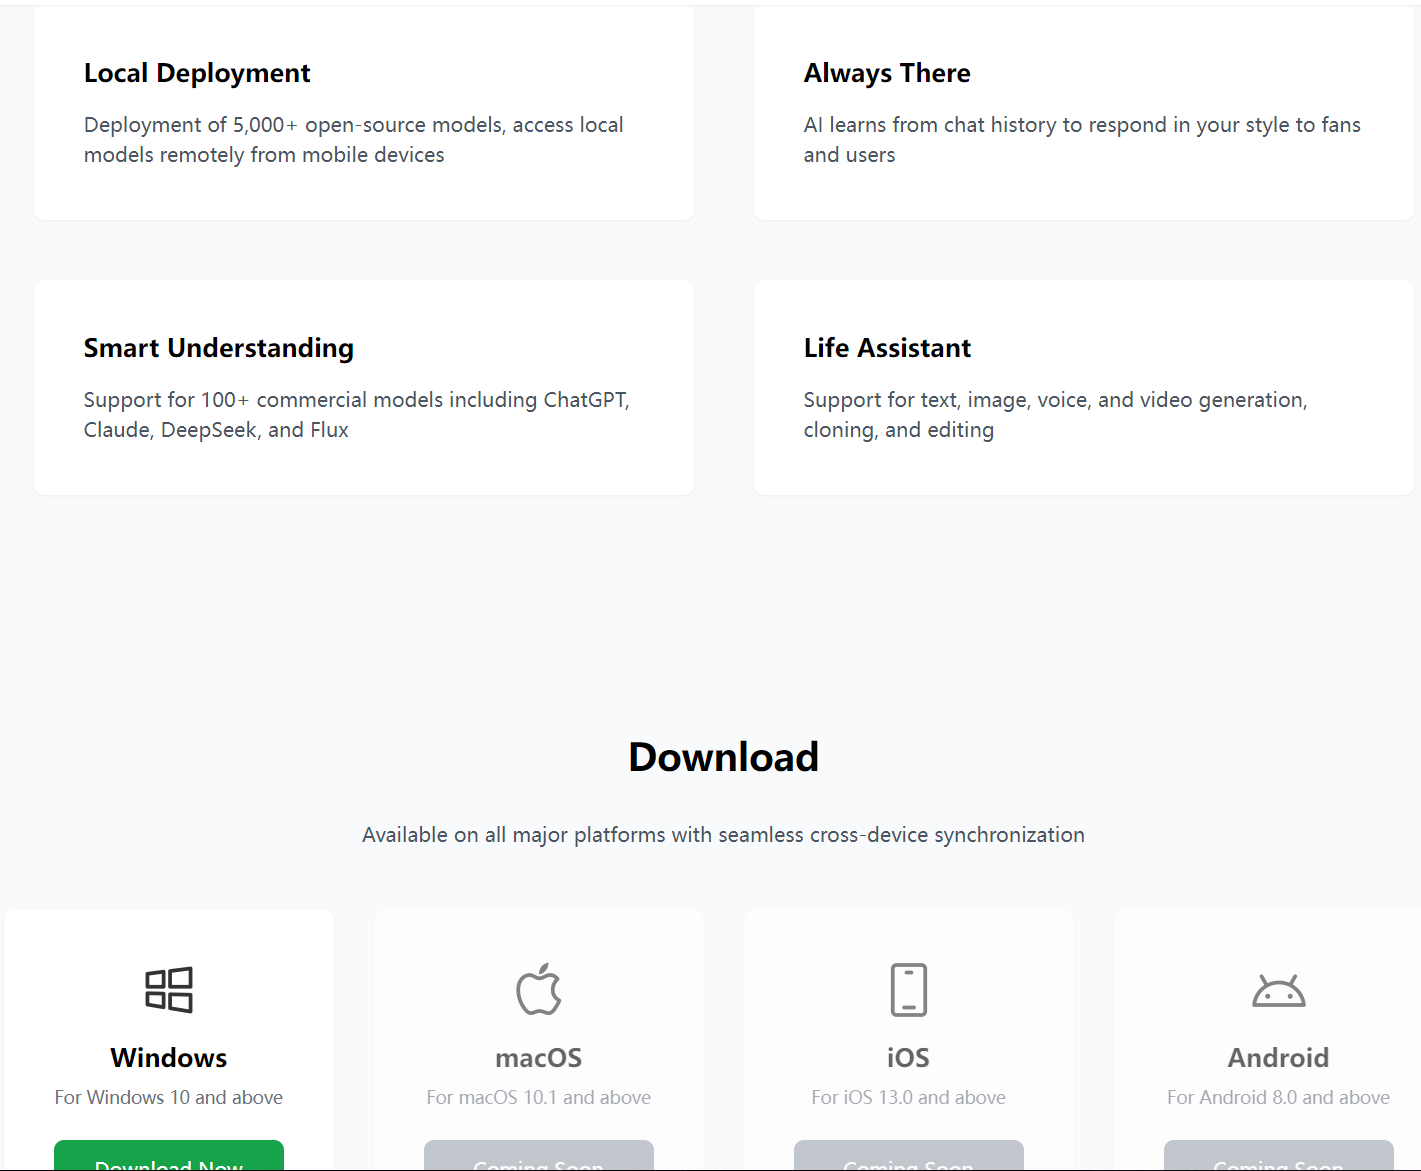Click the Android platform name
The height and width of the screenshot is (1171, 1421).
[x=1279, y=1058]
